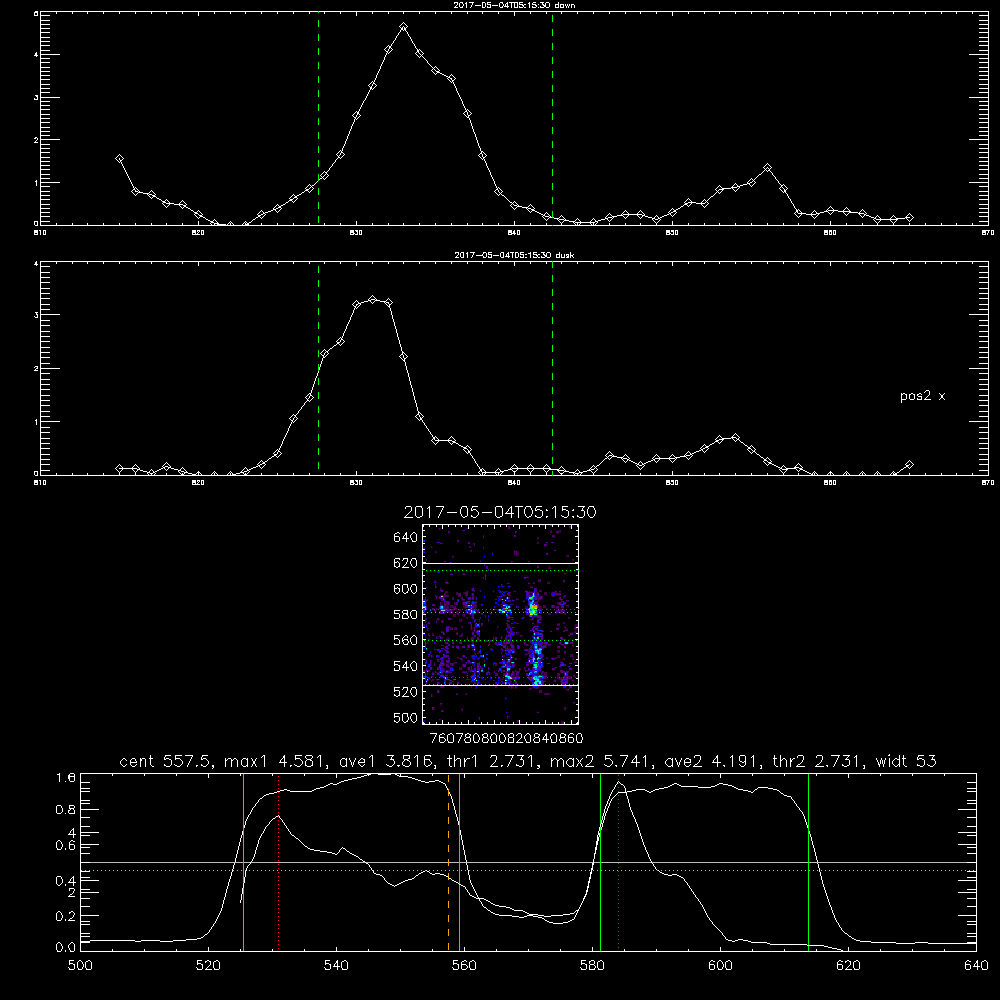Click x-axis label 600 of bottom plot

[x=720, y=966]
